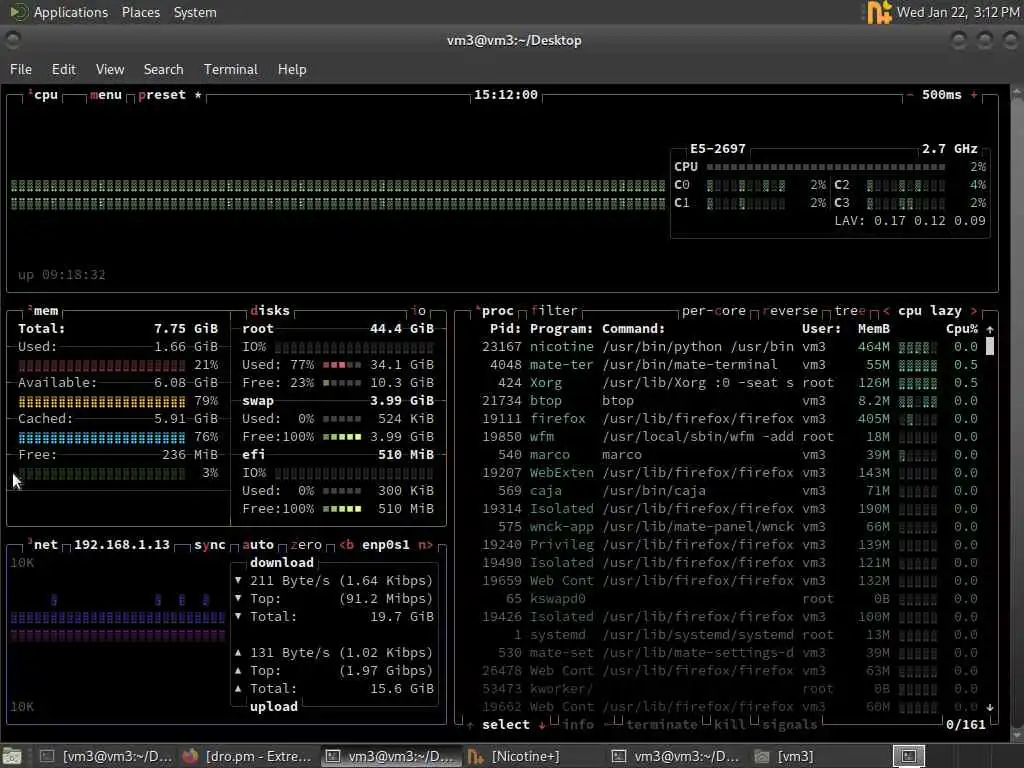Open the Edit menu of the terminal
1024x768 pixels.
tap(63, 69)
